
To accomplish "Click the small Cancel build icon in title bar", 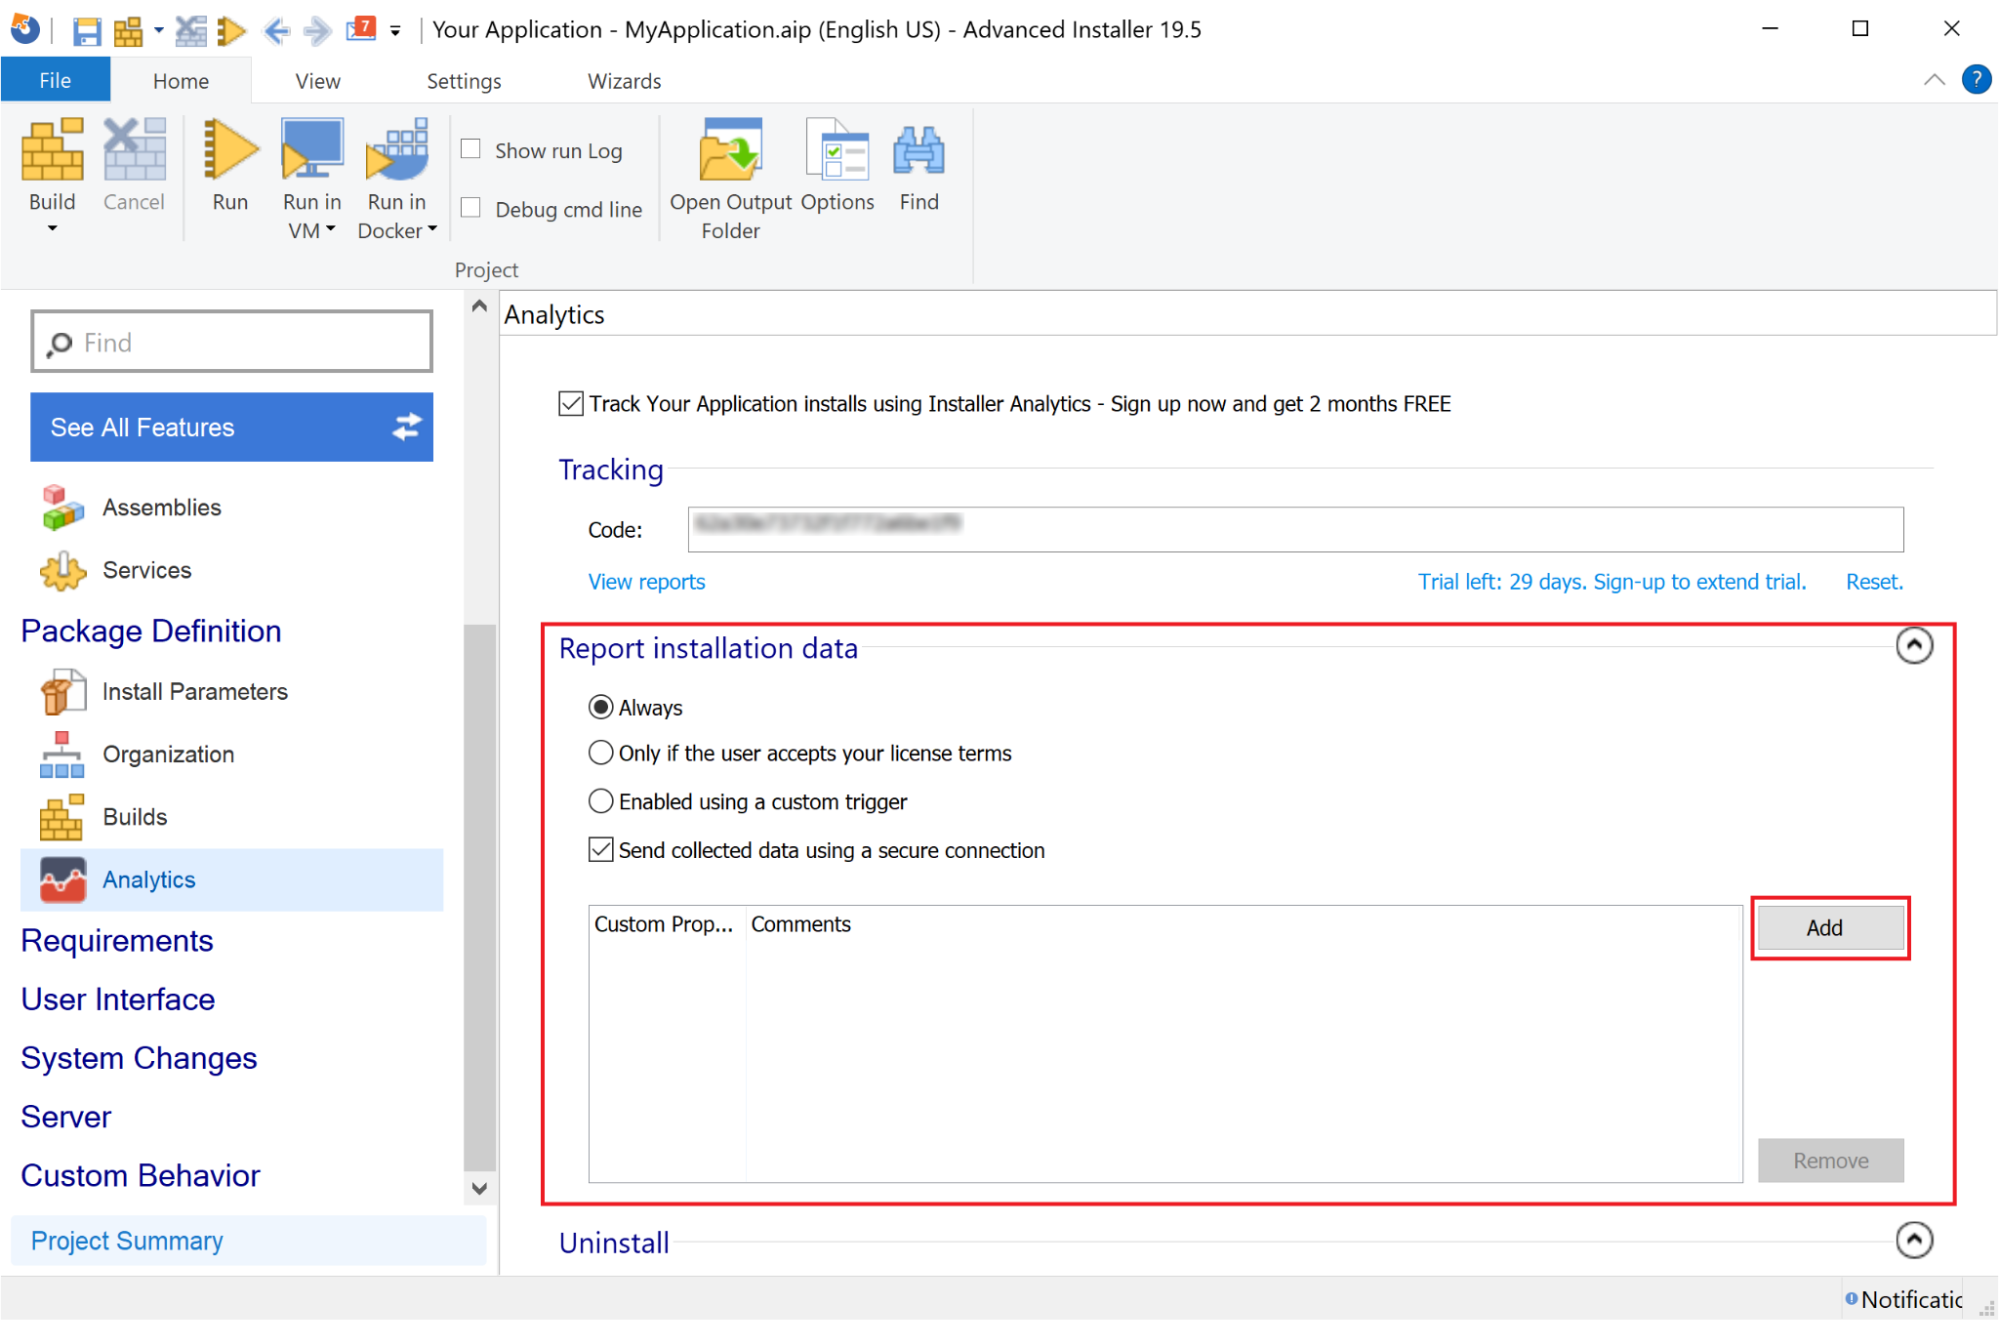I will pyautogui.click(x=190, y=30).
